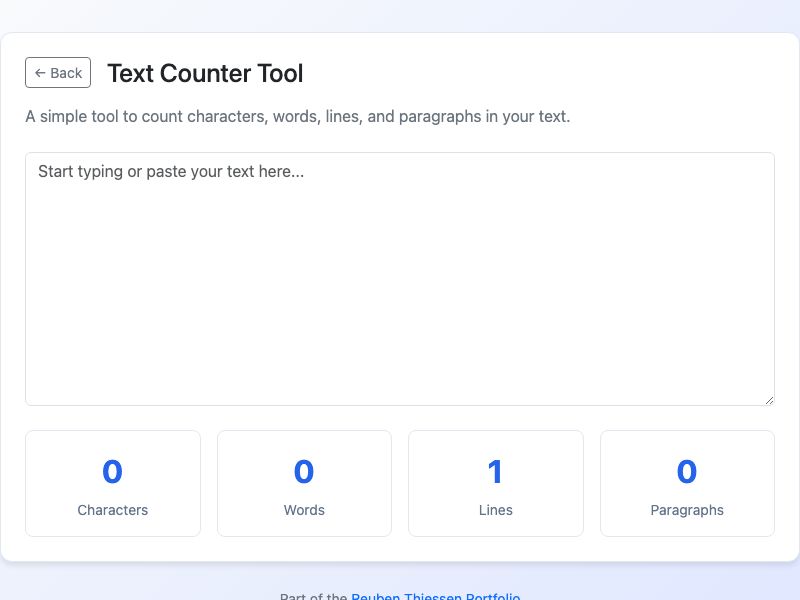
Task: Select the Characters counter card
Action: (x=112, y=483)
